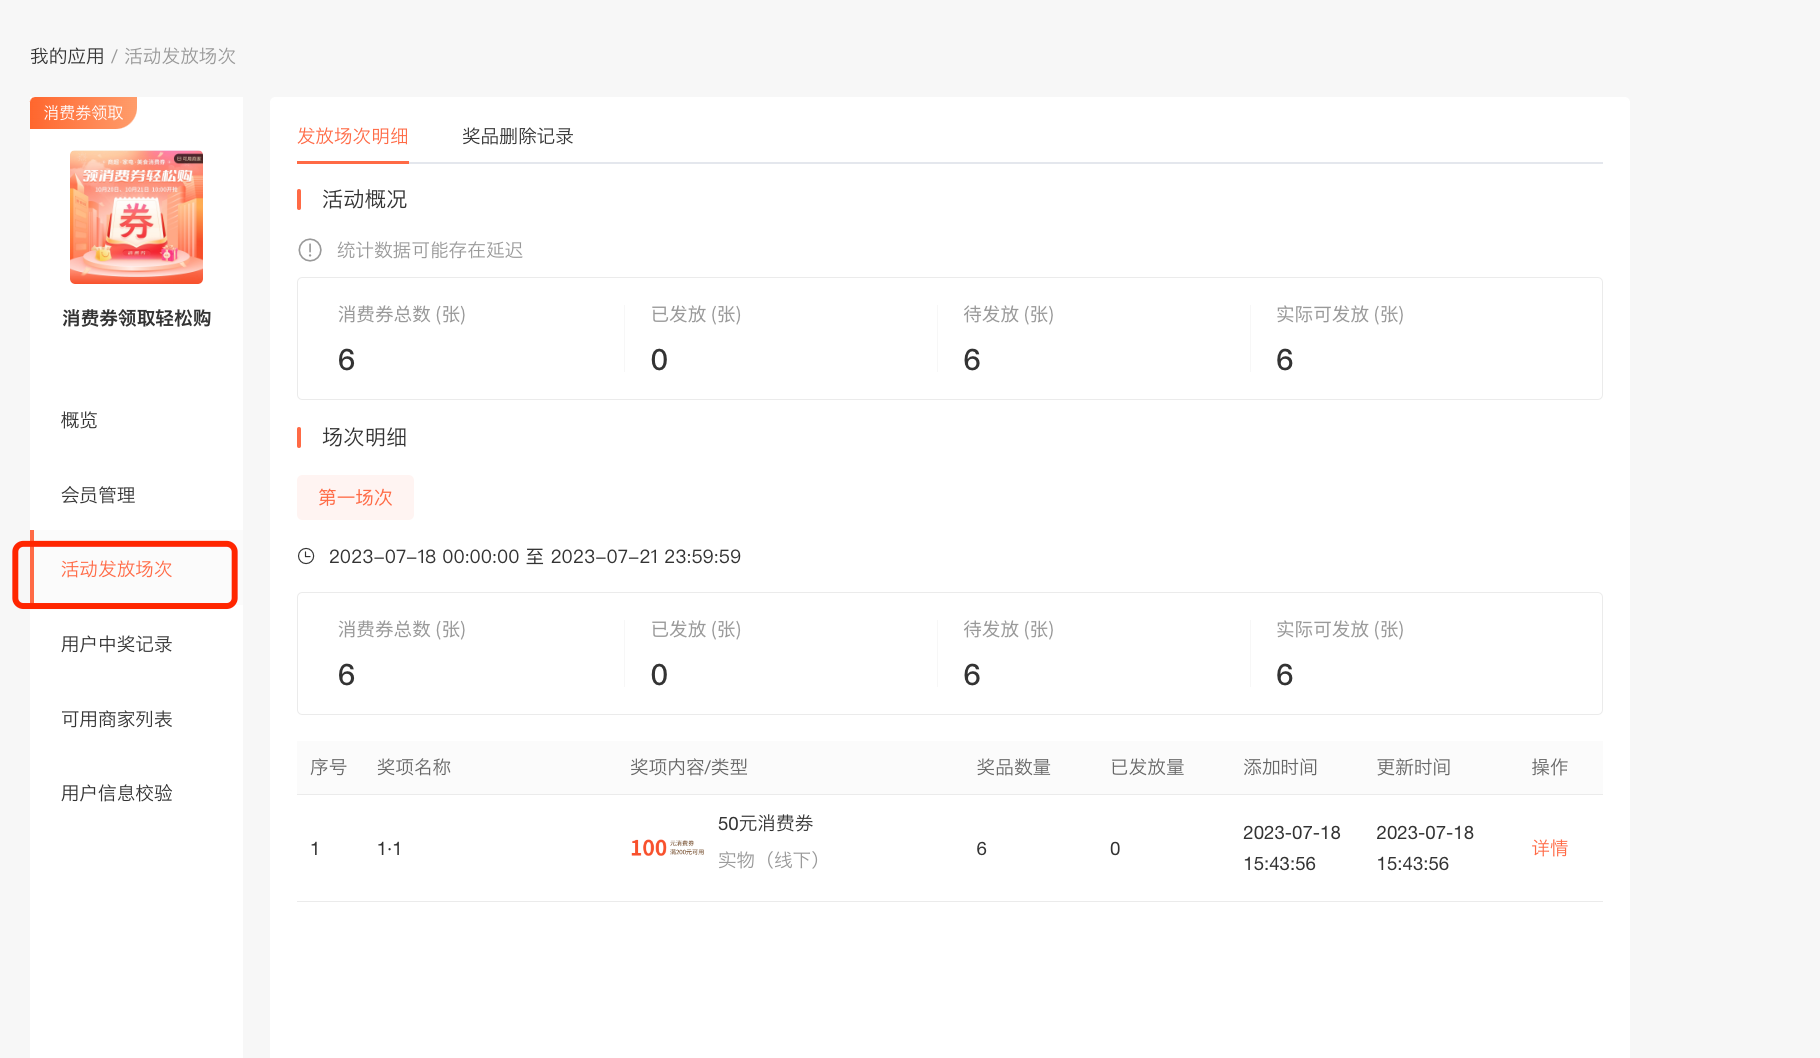The height and width of the screenshot is (1058, 1820).
Task: Click the 添加时间 column header
Action: pos(1280,767)
